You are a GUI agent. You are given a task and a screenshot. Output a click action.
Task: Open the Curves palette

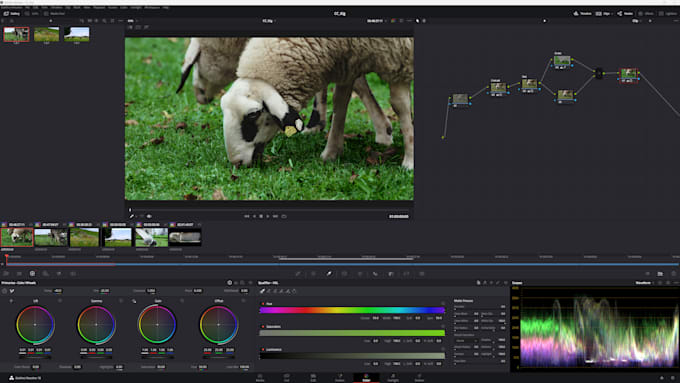298,274
